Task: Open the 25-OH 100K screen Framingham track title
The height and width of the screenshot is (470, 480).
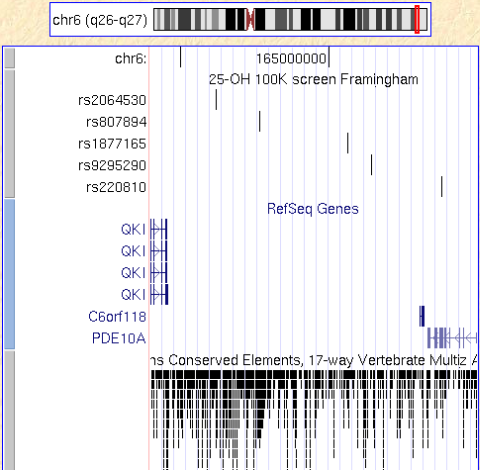Action: (313, 80)
